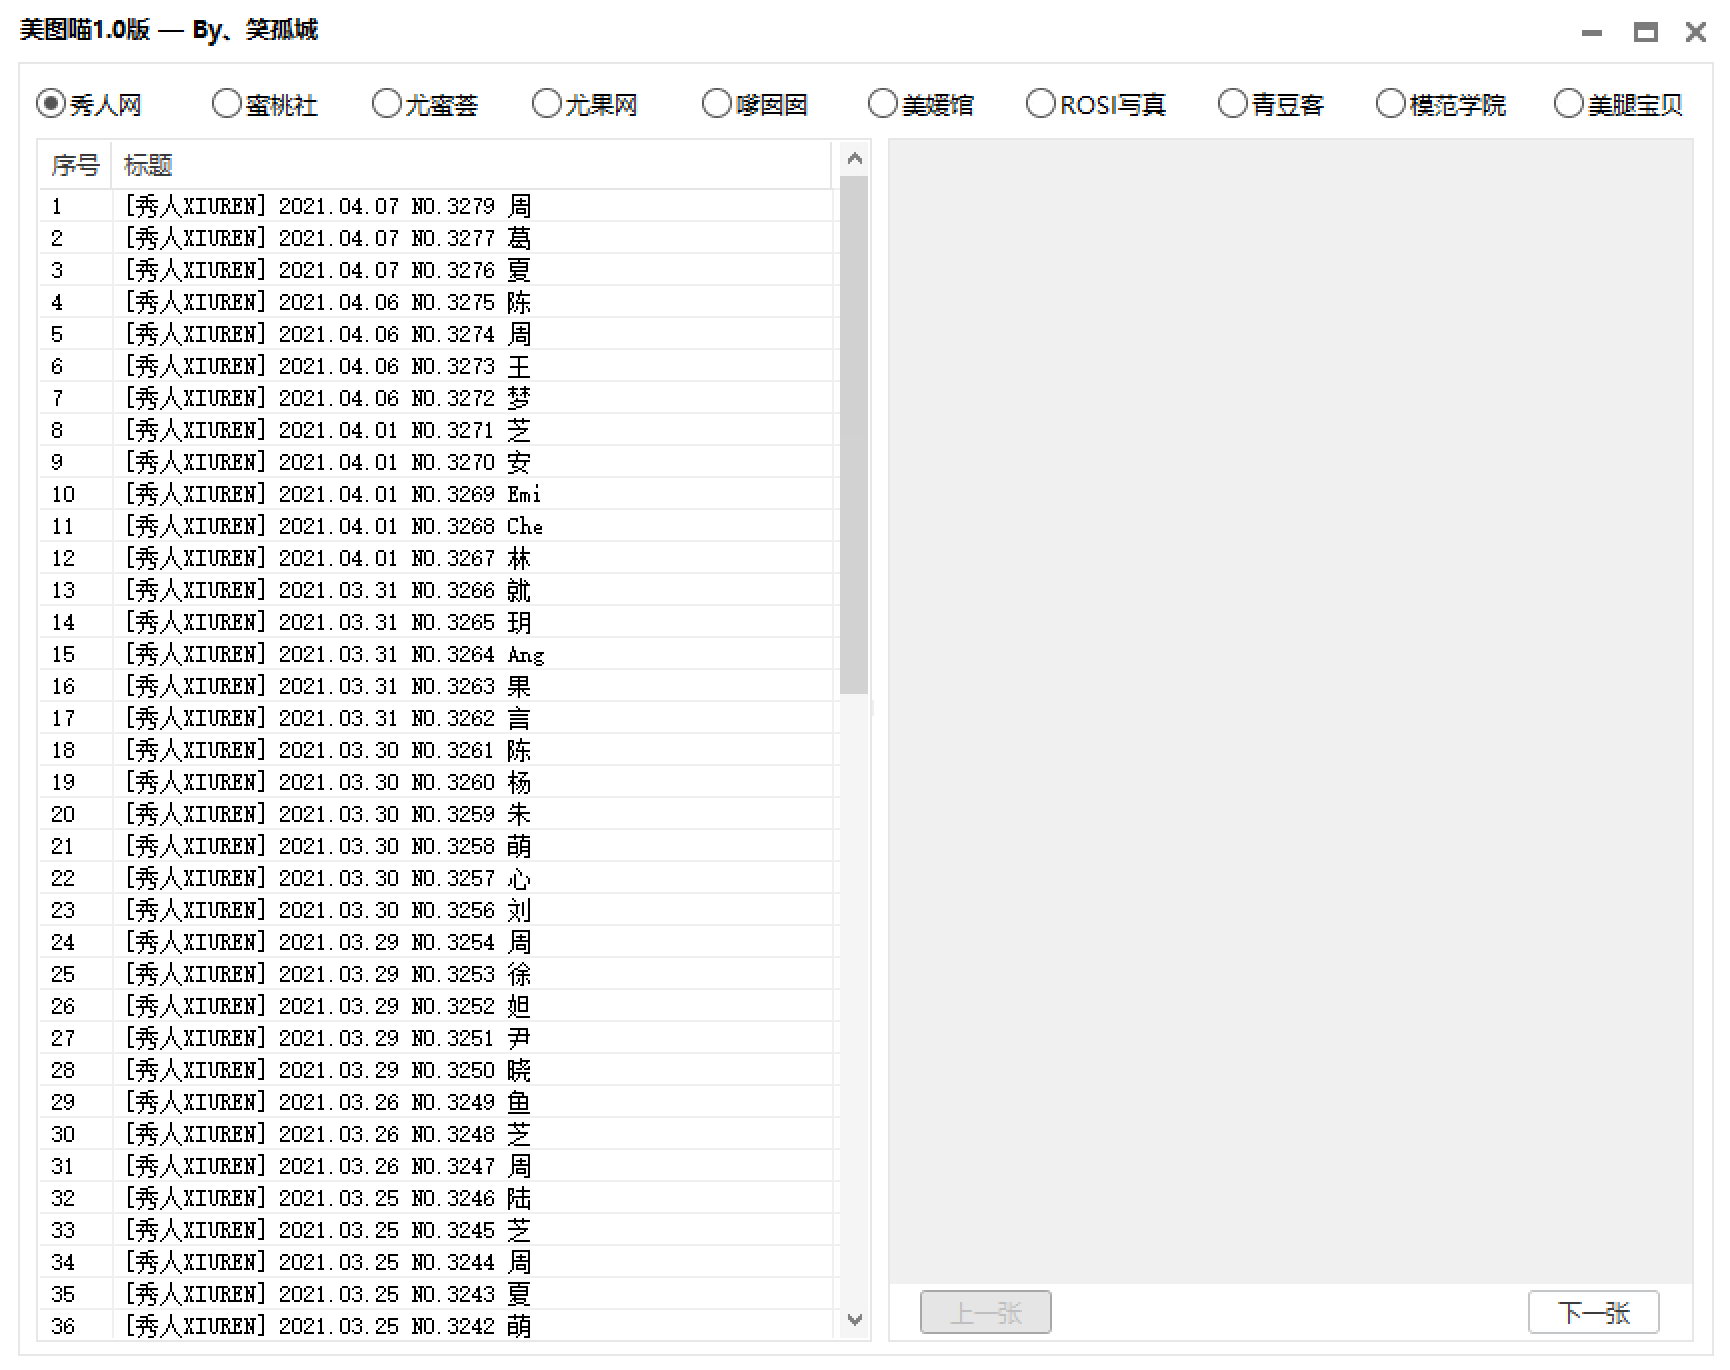Image resolution: width=1730 pixels, height=1370 pixels.
Task: Select row 1 titled NO.3279
Action: click(436, 206)
